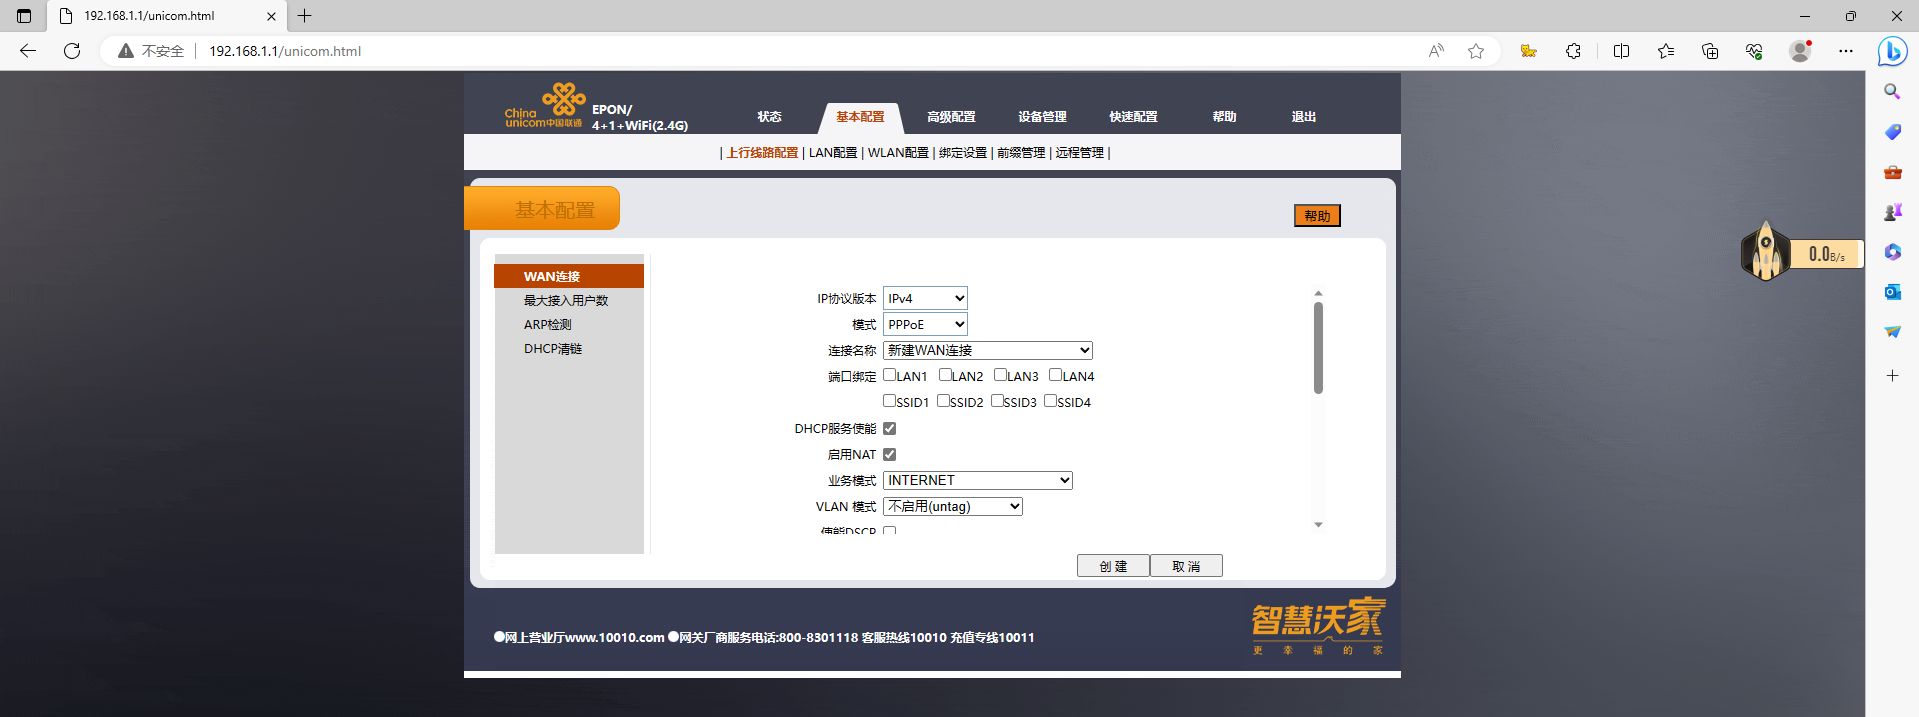
Task: Open the 业务模式 INTERNET dropdown
Action: point(977,480)
